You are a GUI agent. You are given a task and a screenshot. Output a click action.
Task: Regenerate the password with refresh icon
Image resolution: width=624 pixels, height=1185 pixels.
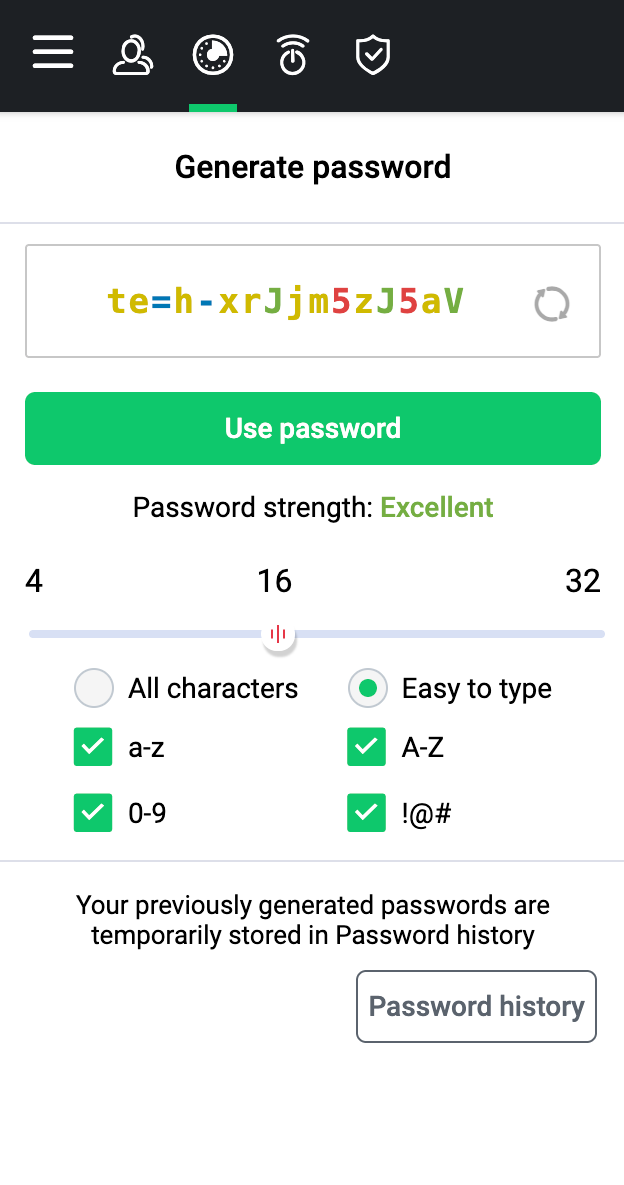coord(552,304)
